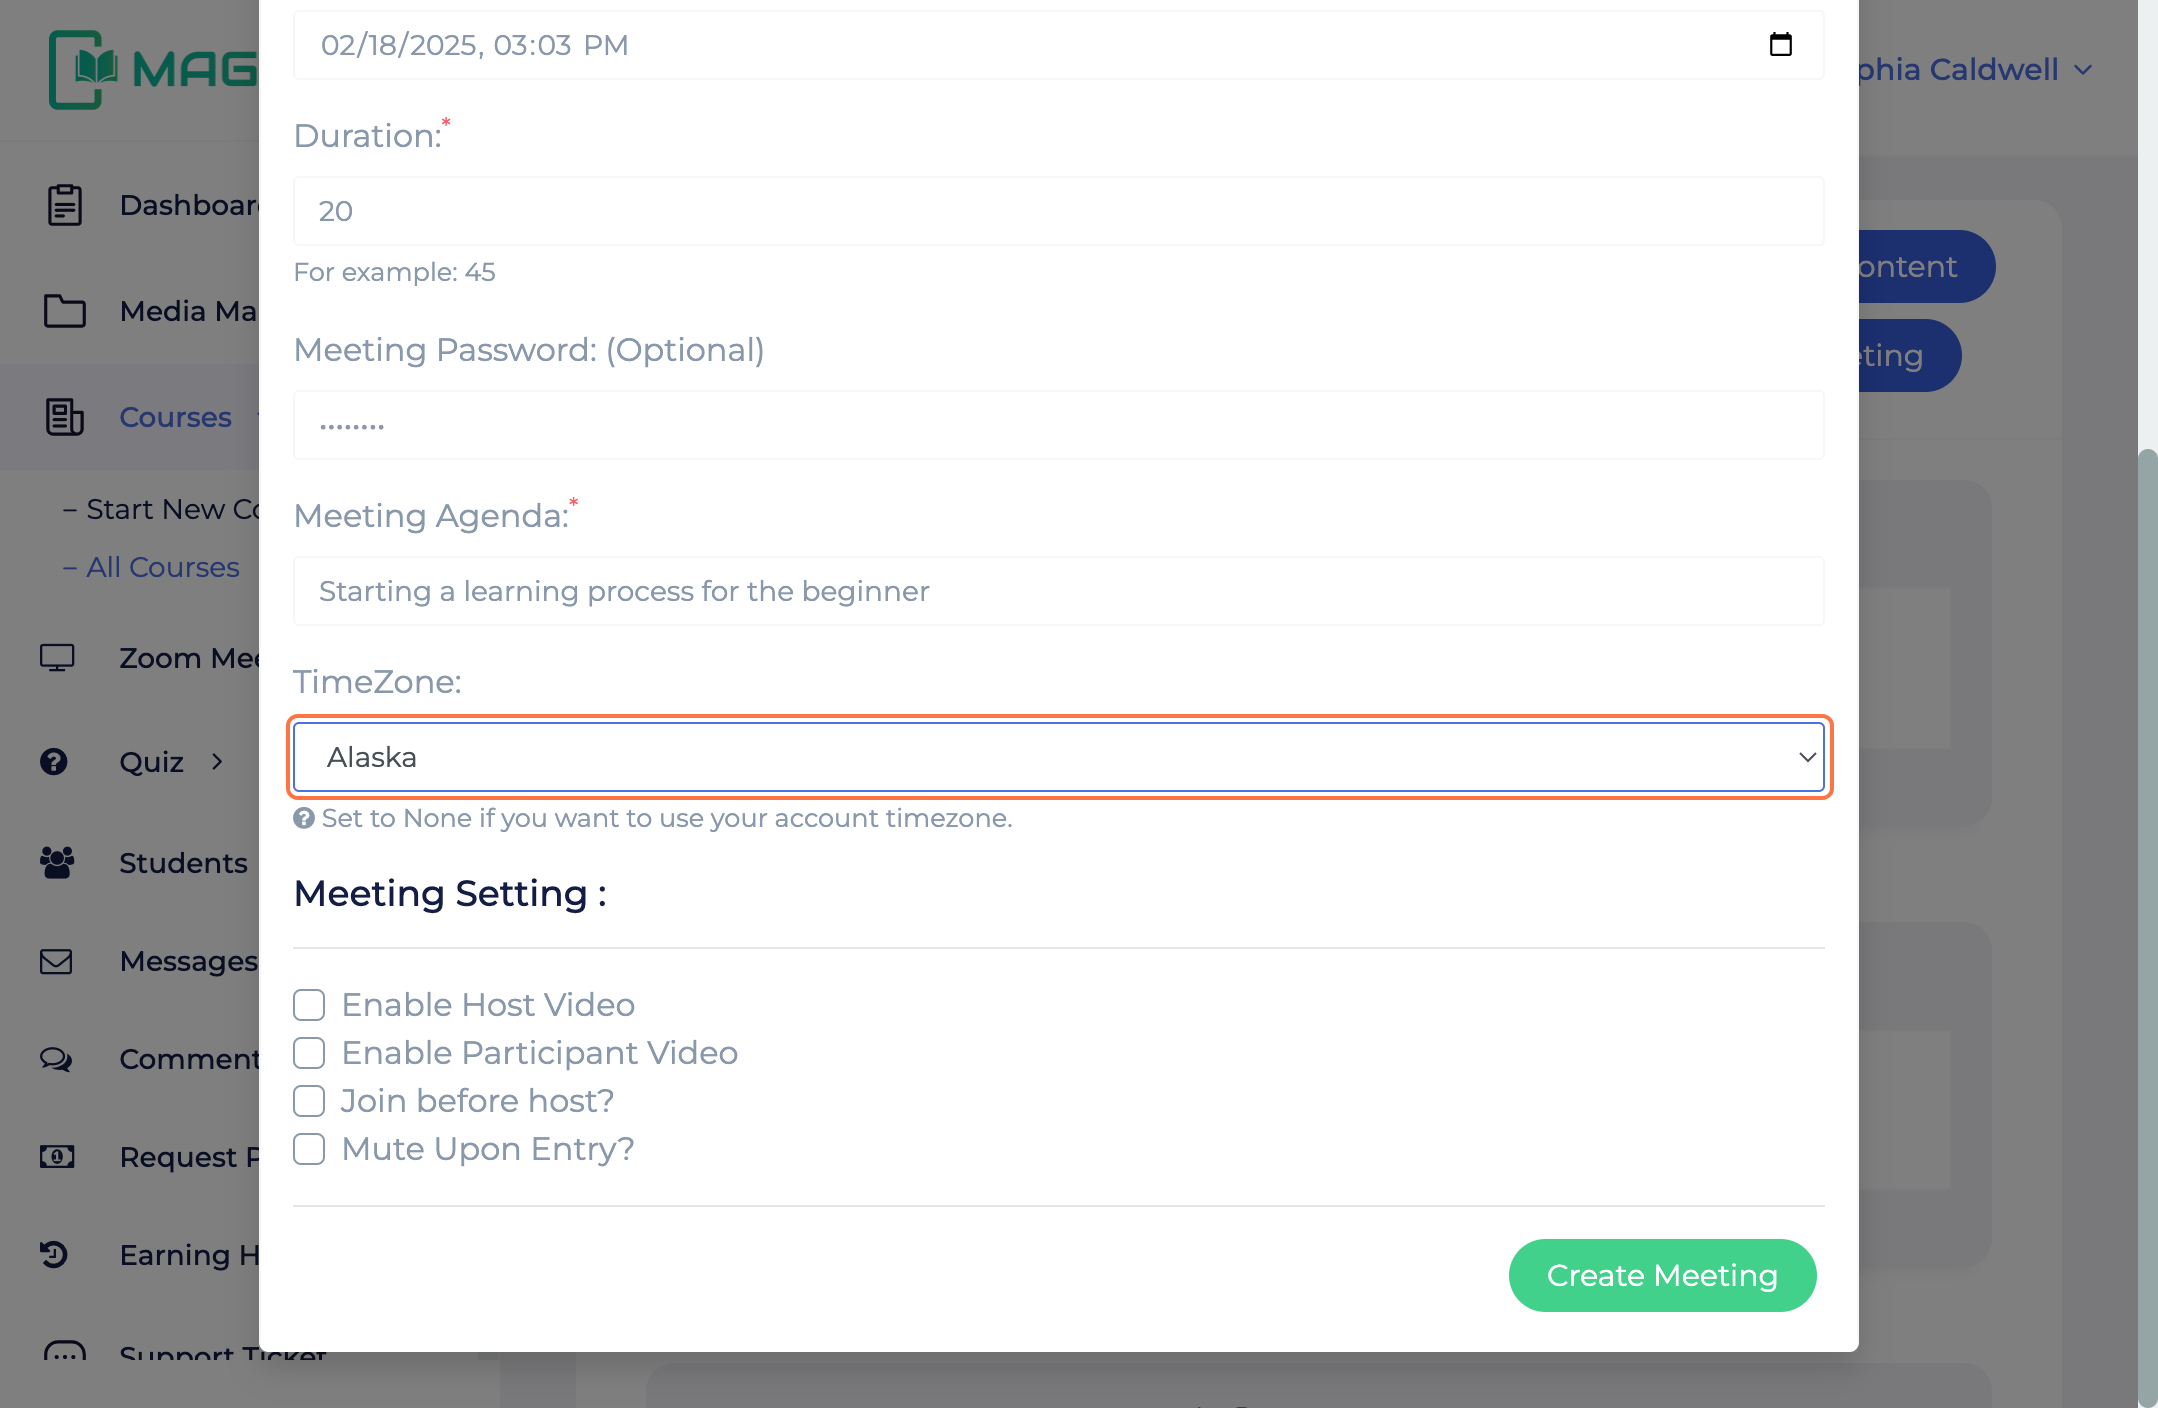Click the Students group icon
Image resolution: width=2158 pixels, height=1408 pixels.
pos(57,862)
